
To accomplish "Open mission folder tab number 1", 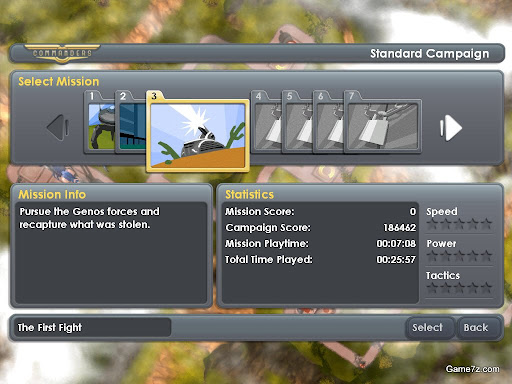I will pyautogui.click(x=92, y=96).
